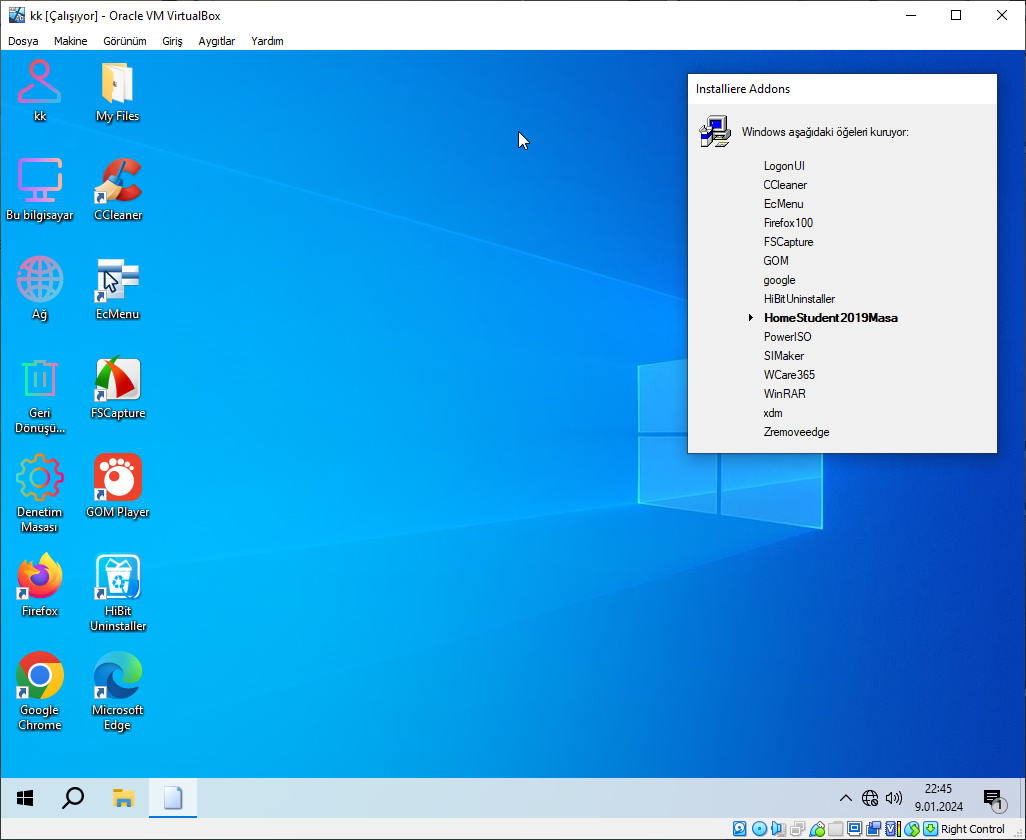Click the clock showing 22:45
This screenshot has width=1026, height=840.
coord(938,789)
